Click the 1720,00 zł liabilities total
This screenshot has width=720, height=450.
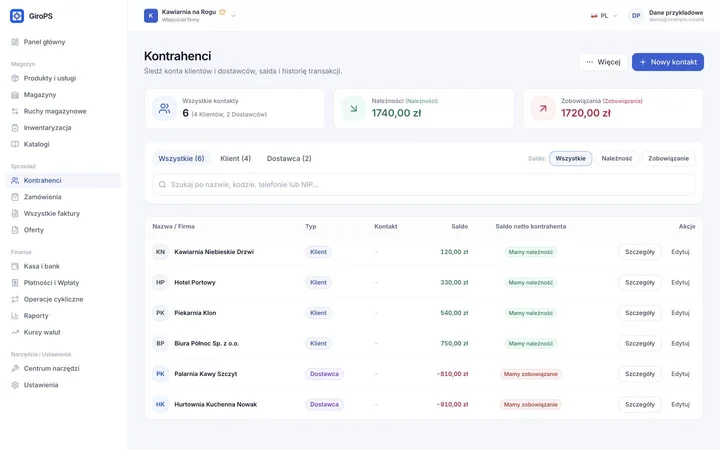585,113
